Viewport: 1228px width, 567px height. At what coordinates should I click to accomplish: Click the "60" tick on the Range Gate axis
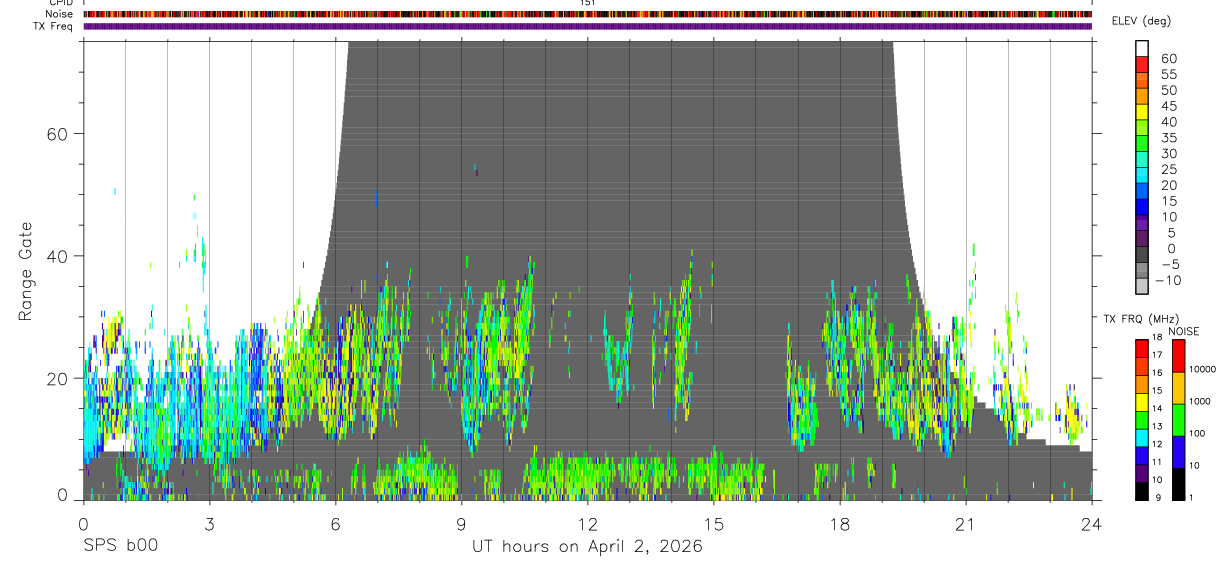(x=56, y=134)
